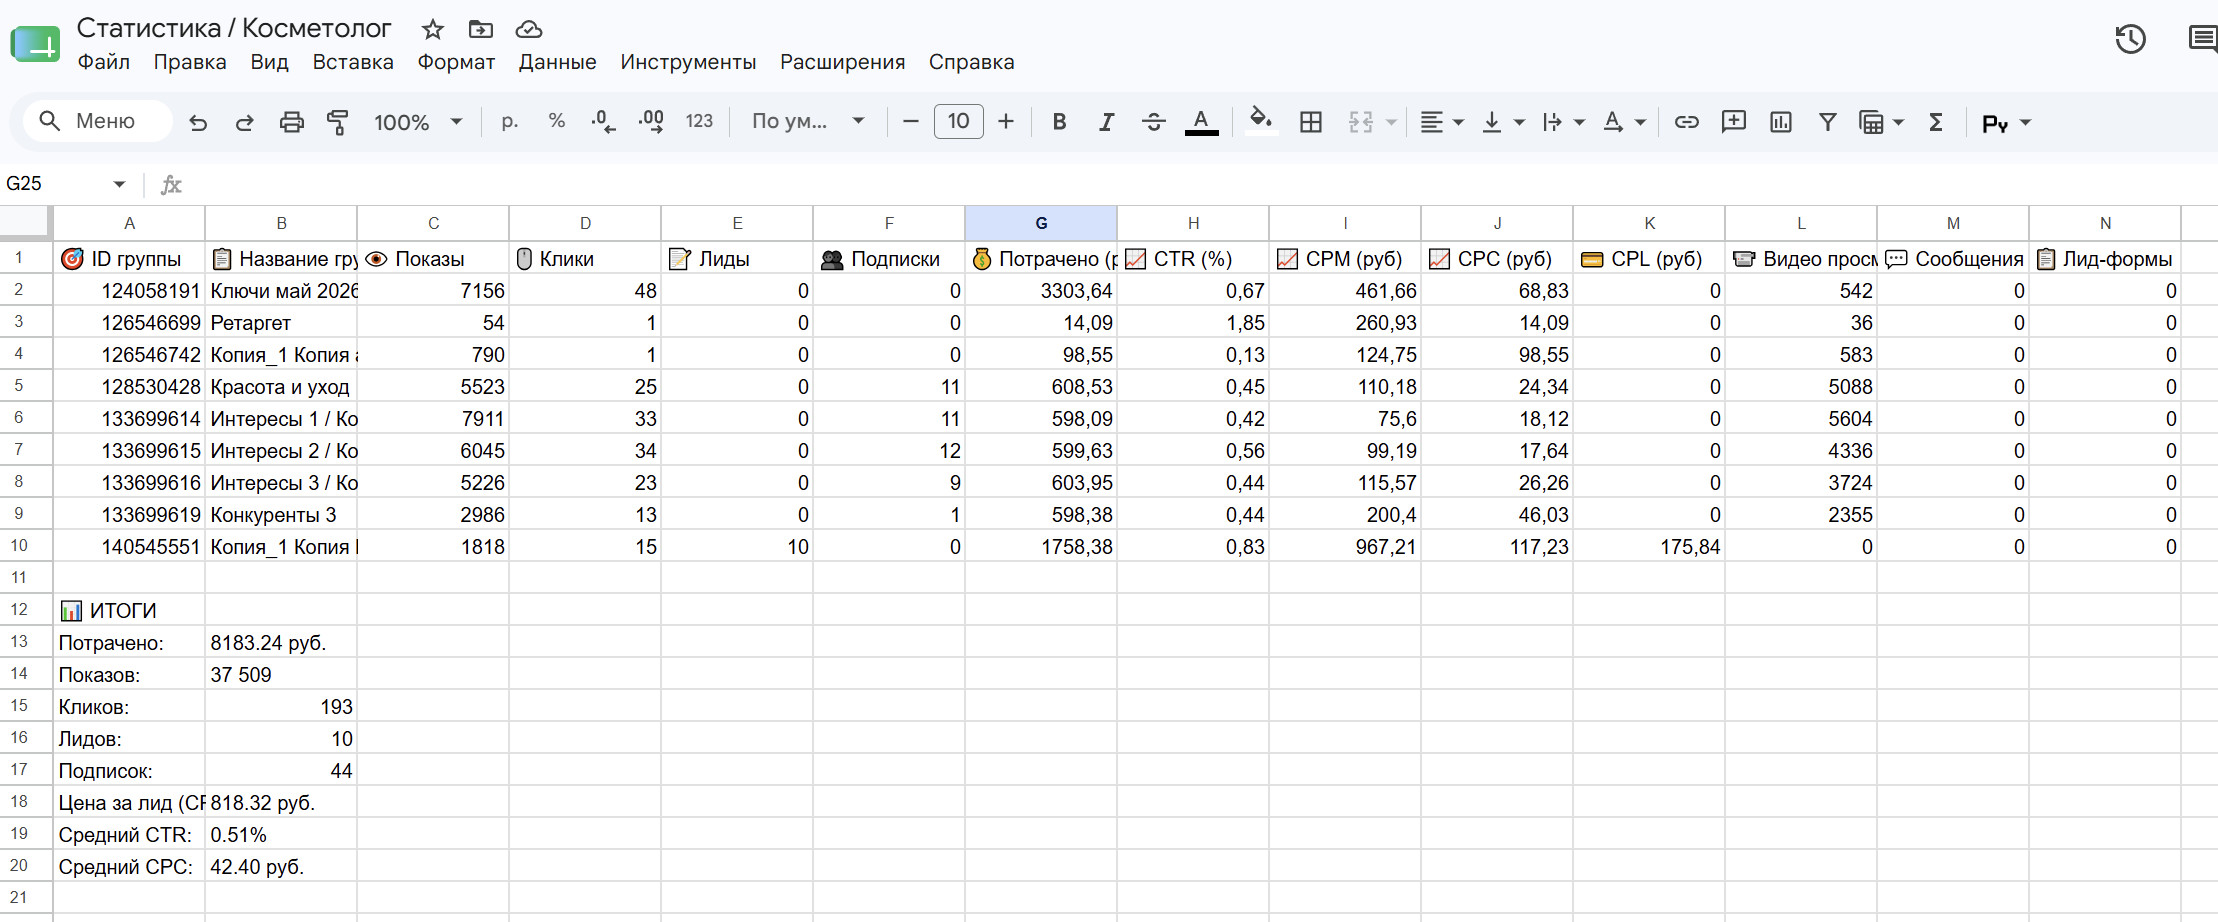Click the font size field showing 10
Viewport: 2218px width, 922px height.
[958, 122]
